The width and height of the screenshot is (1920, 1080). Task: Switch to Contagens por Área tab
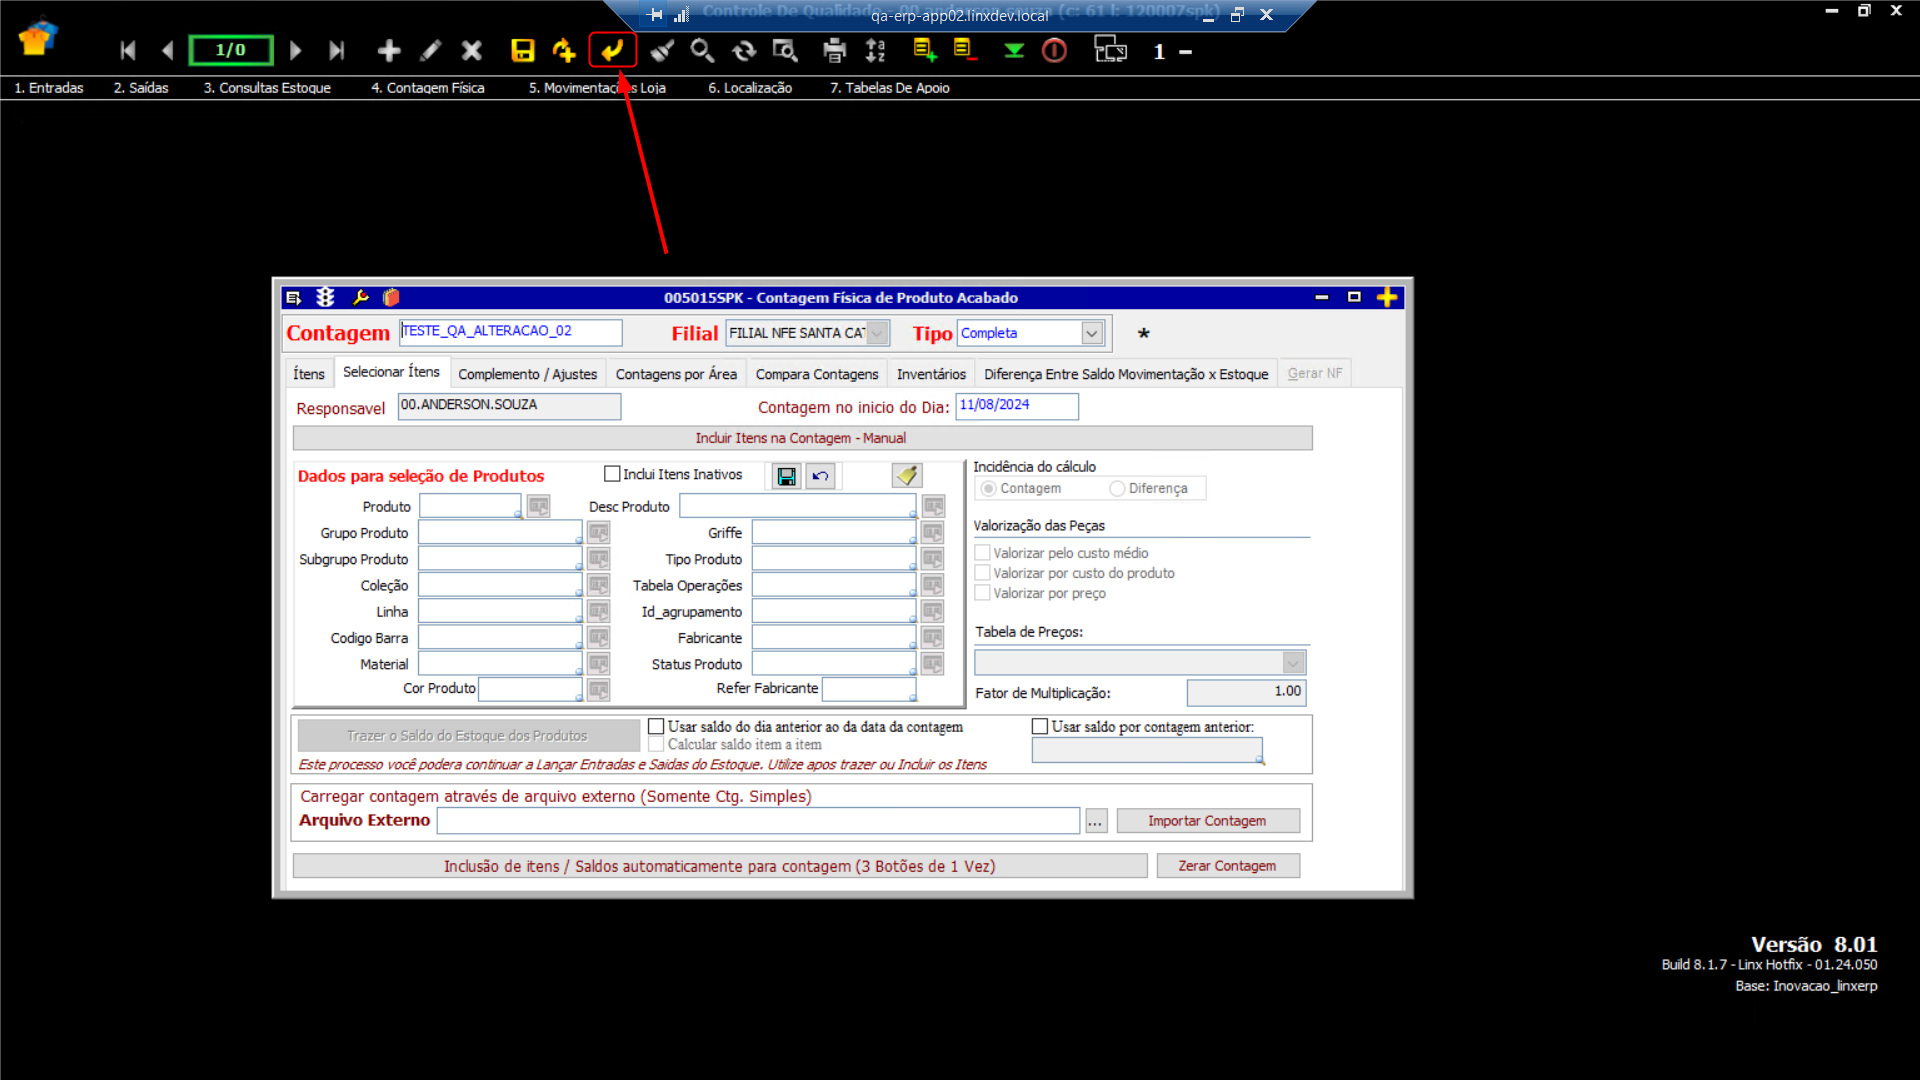tap(676, 374)
